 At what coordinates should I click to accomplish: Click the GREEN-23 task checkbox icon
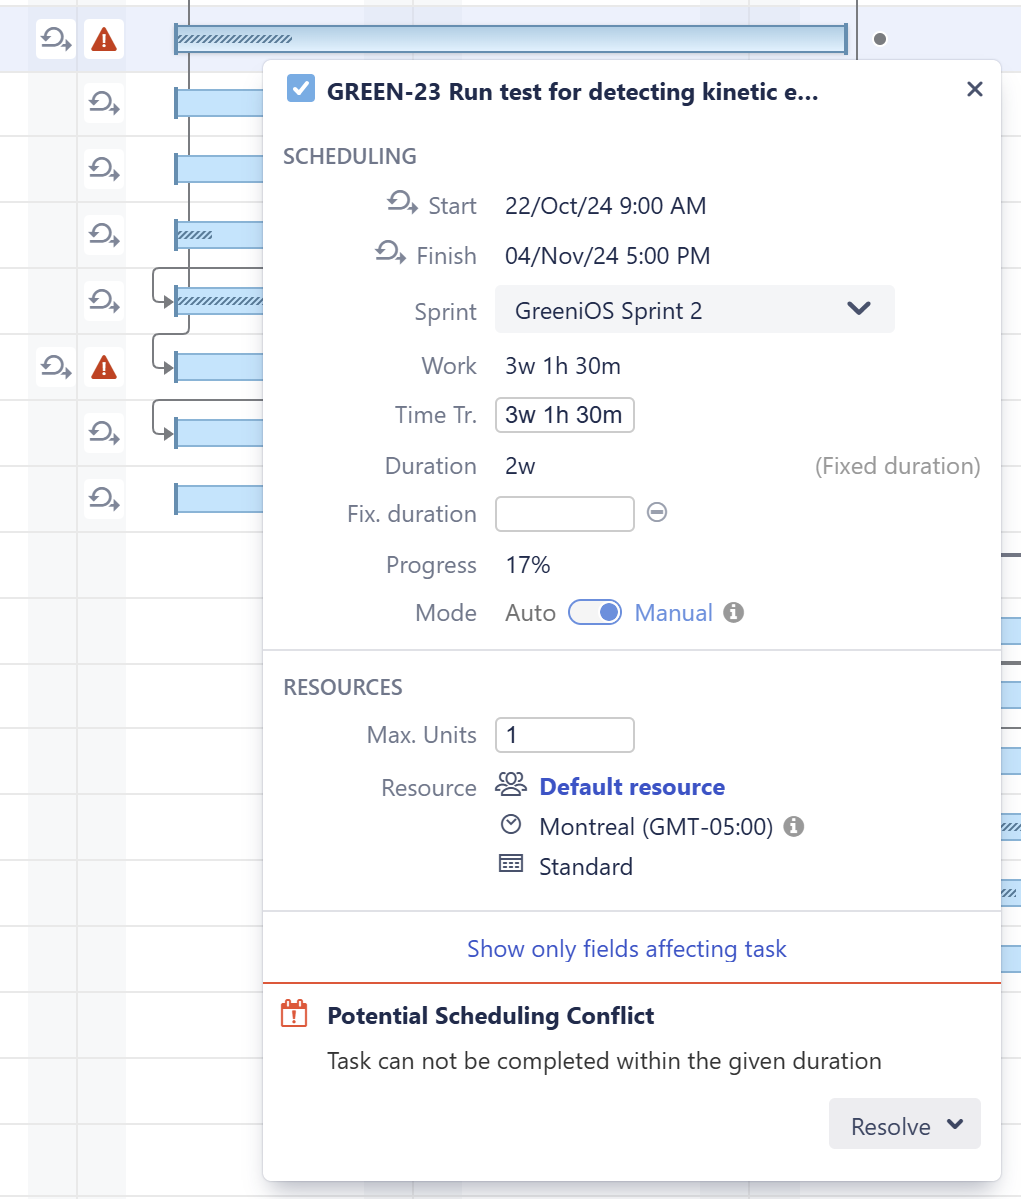click(x=300, y=89)
